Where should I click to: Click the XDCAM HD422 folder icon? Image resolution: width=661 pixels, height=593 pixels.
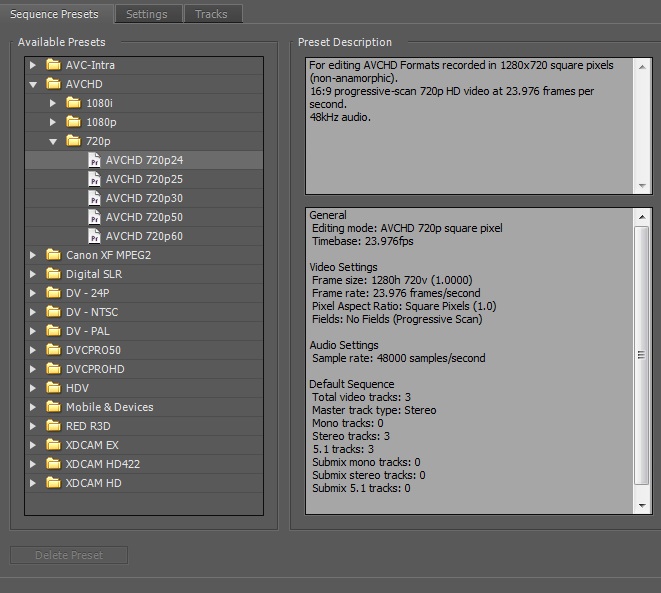pyautogui.click(x=53, y=464)
